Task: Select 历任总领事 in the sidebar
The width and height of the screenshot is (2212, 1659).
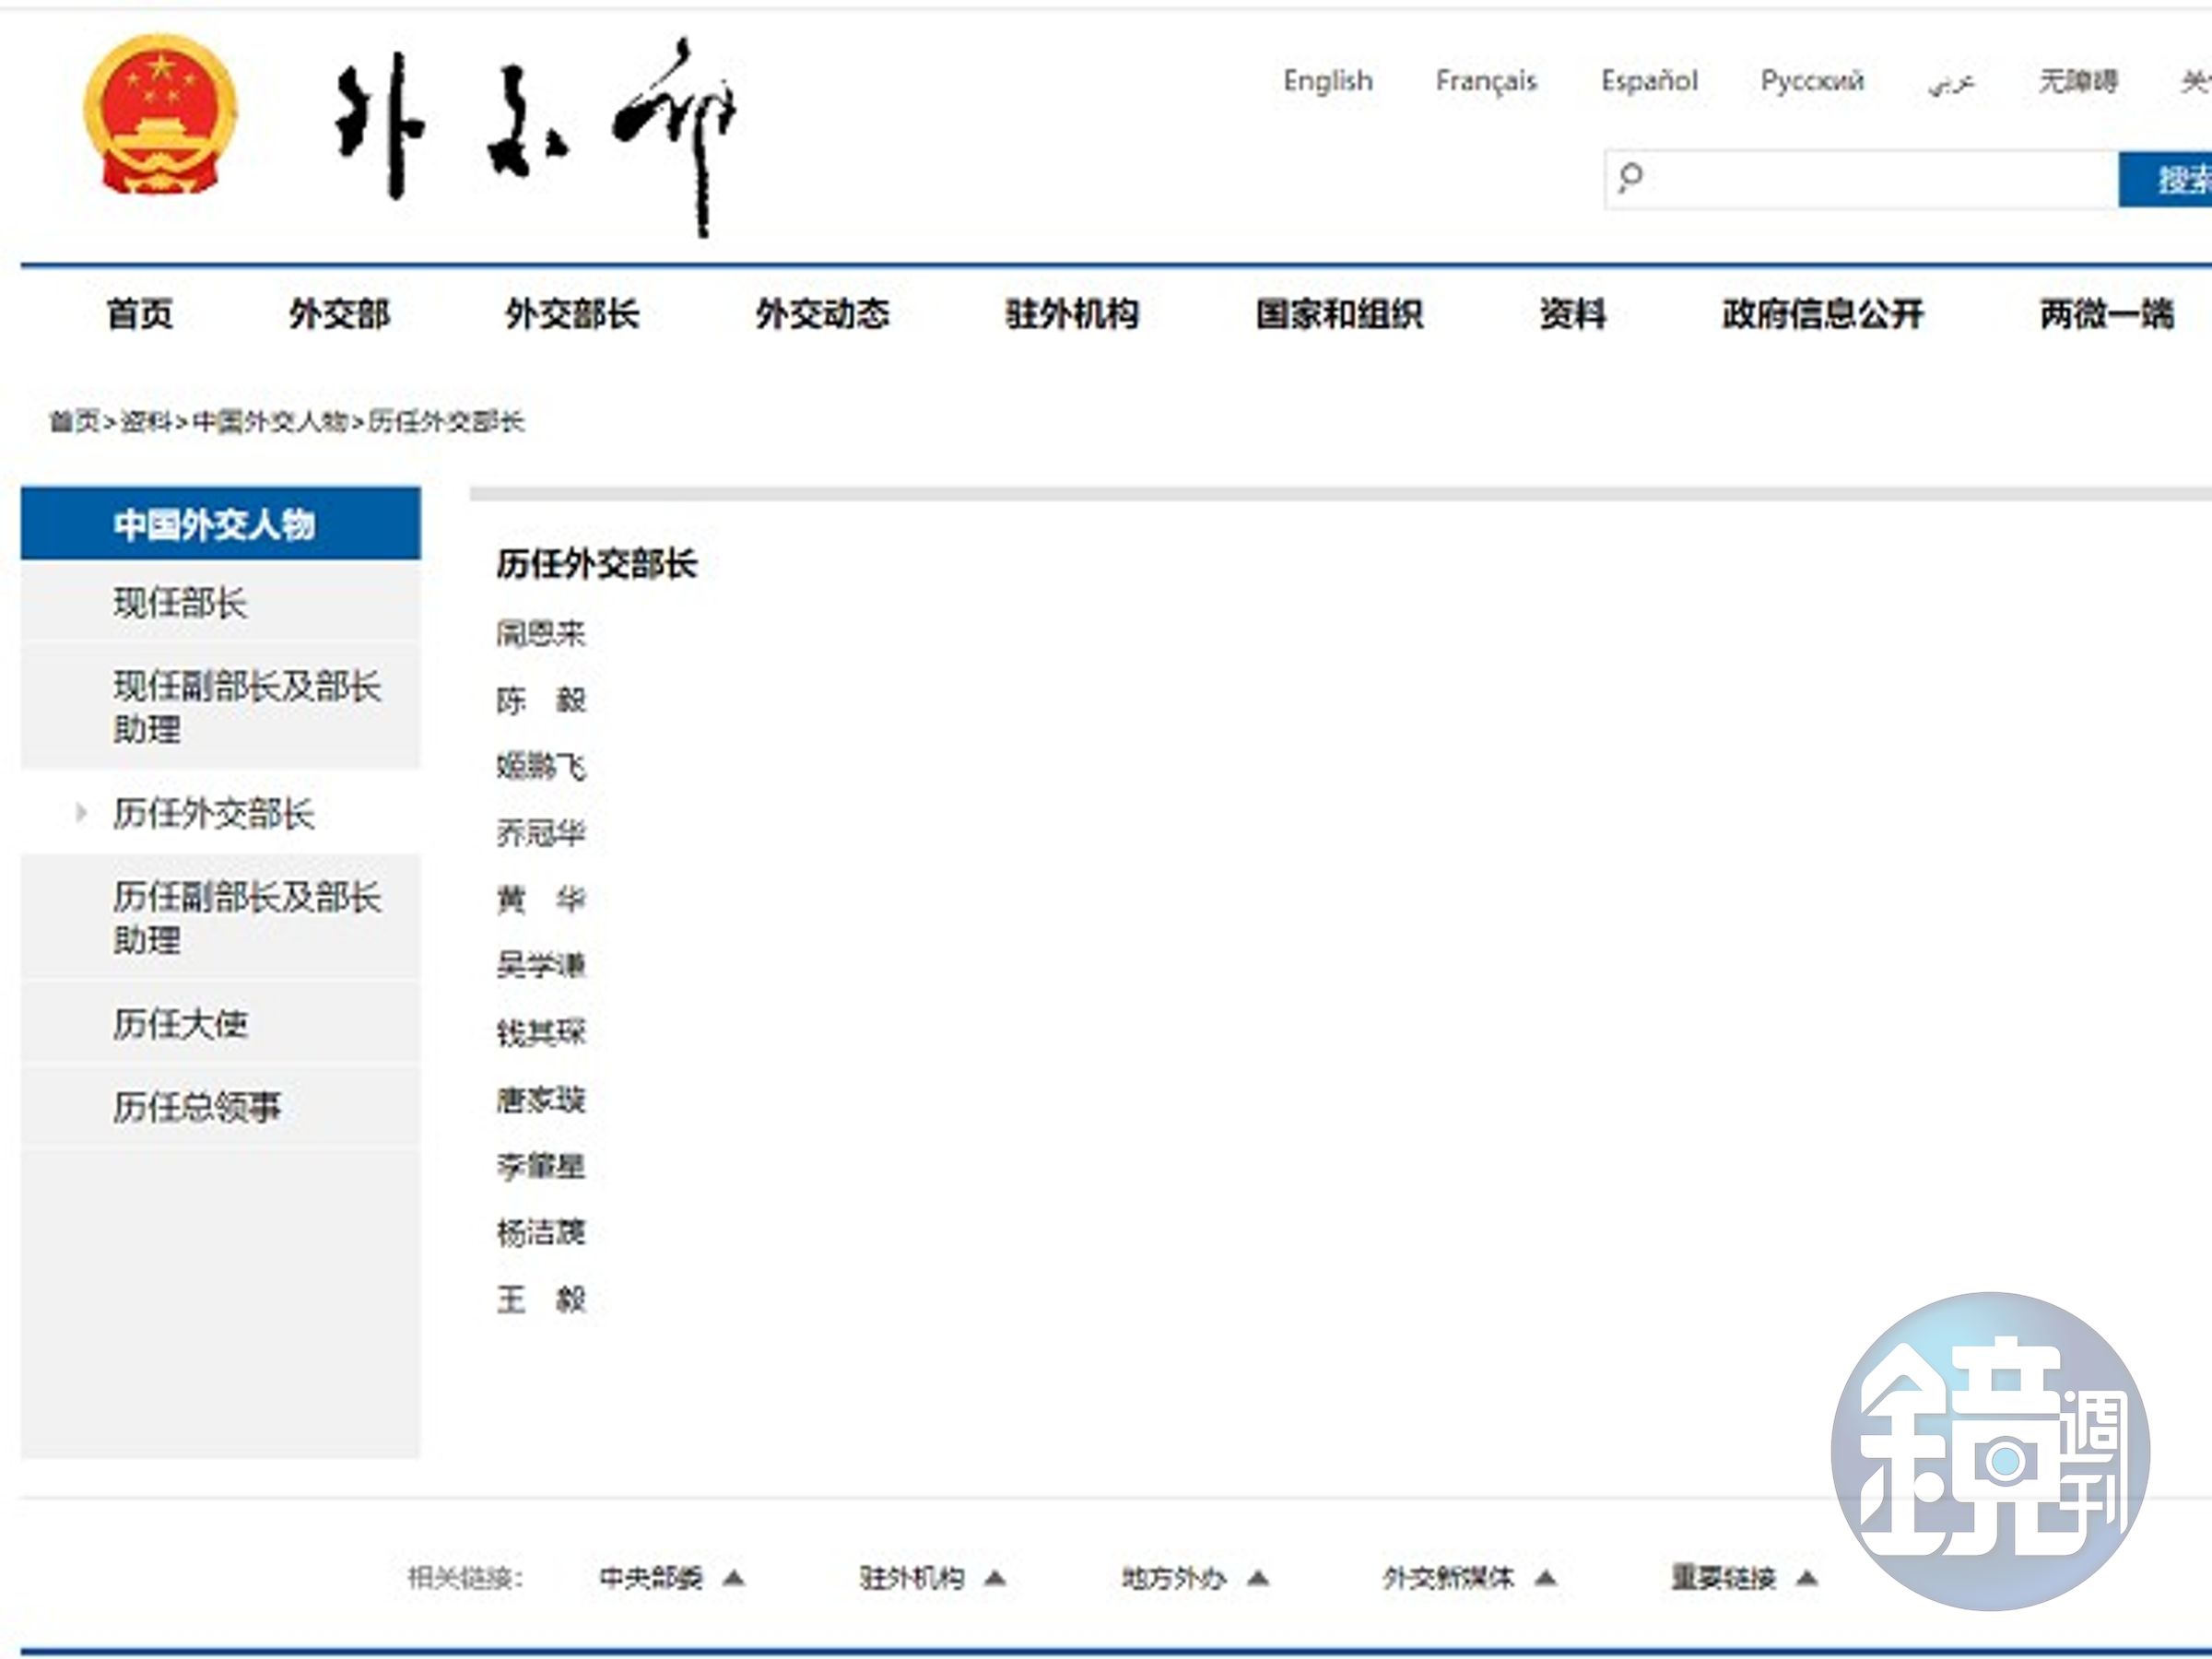Action: click(221, 1106)
